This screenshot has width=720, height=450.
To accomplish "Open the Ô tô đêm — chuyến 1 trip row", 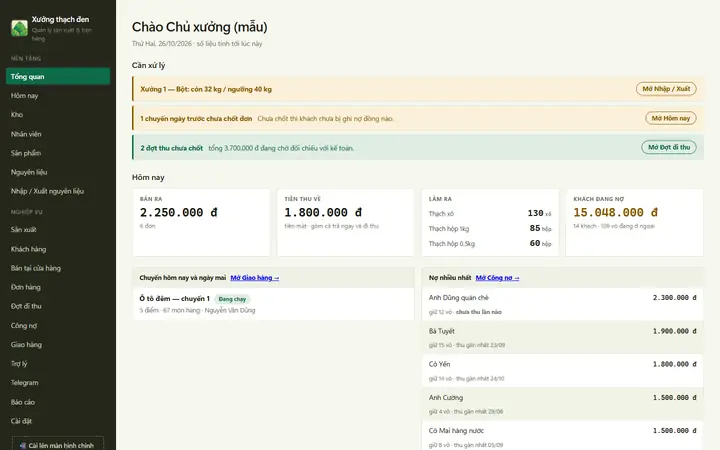I will click(273, 304).
